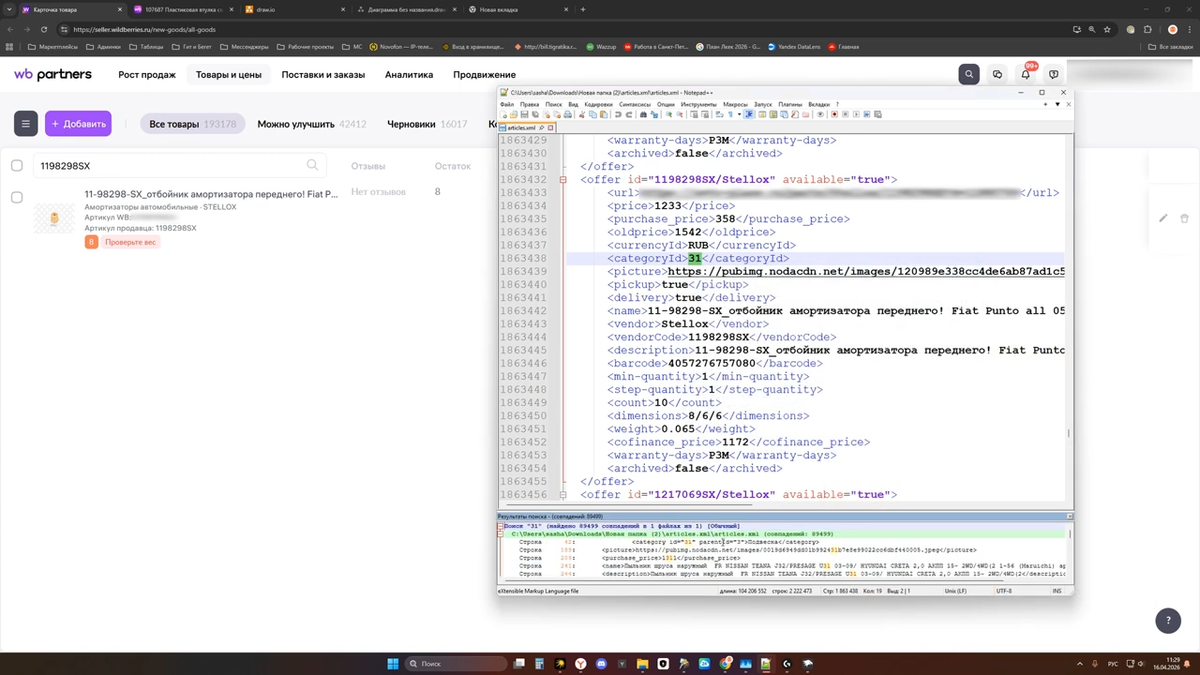The width and height of the screenshot is (1200, 675).
Task: Select the Можно улучшить filter tab
Action: (311, 124)
